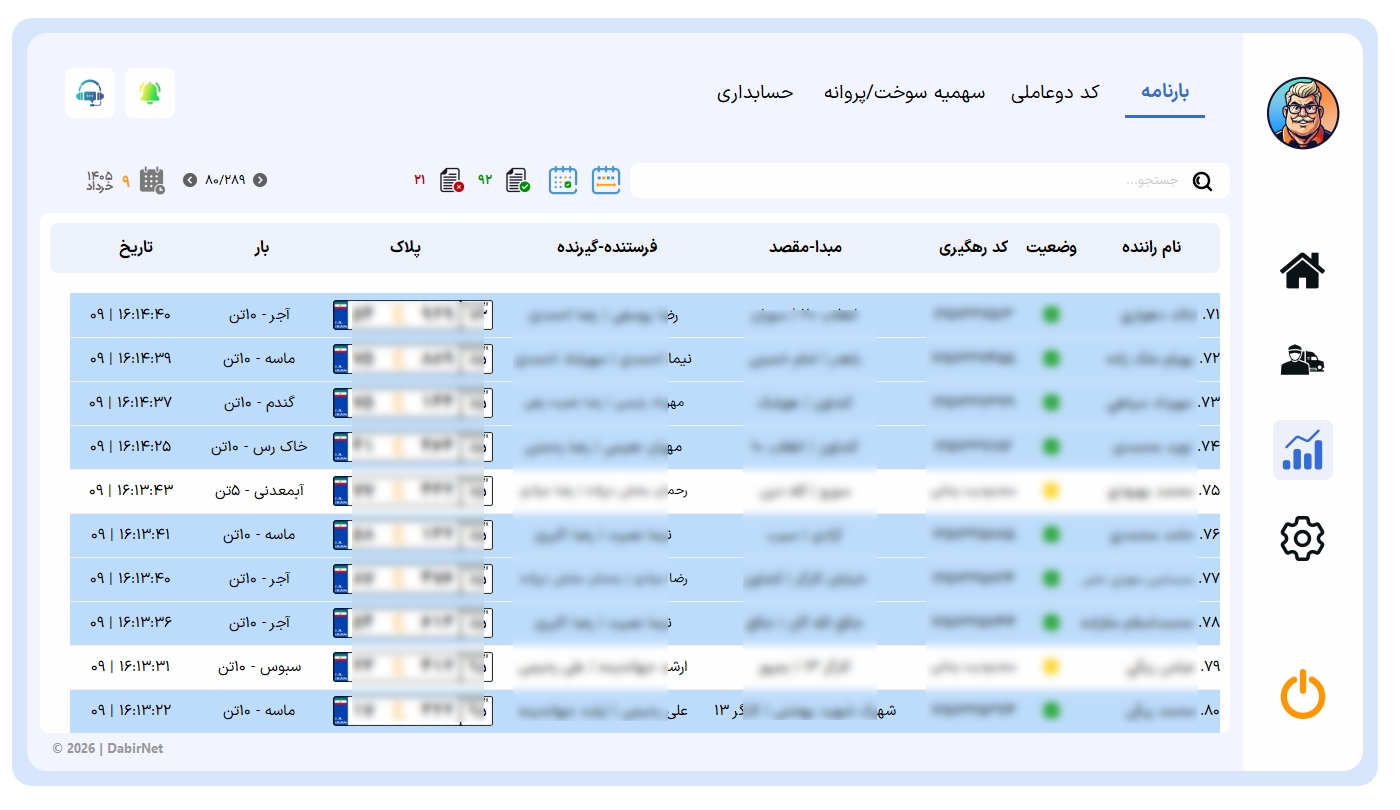Image resolution: width=1400 pixels, height=810 pixels.
Task: Click the timestamp ۱۶:۱۳:۲۲
Action: [x=144, y=711]
